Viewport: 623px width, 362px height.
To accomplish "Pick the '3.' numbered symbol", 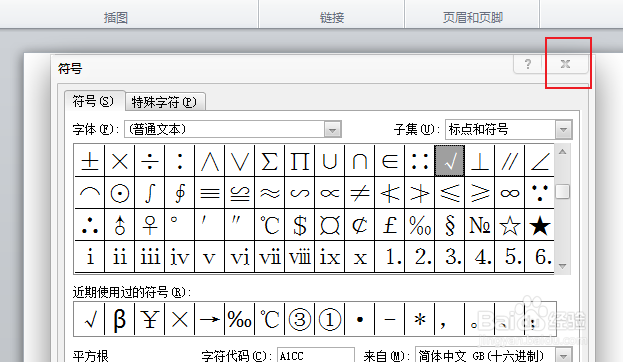I will pos(450,257).
